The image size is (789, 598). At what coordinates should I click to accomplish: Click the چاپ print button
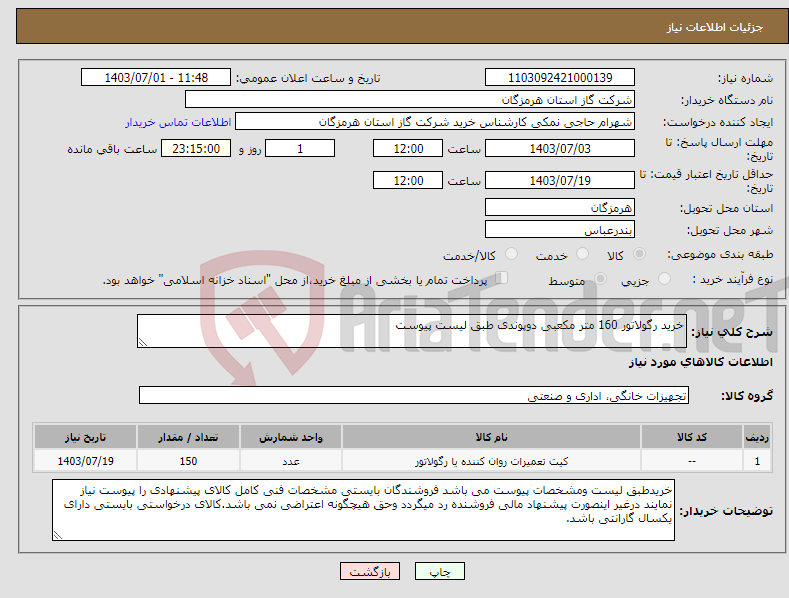440,571
